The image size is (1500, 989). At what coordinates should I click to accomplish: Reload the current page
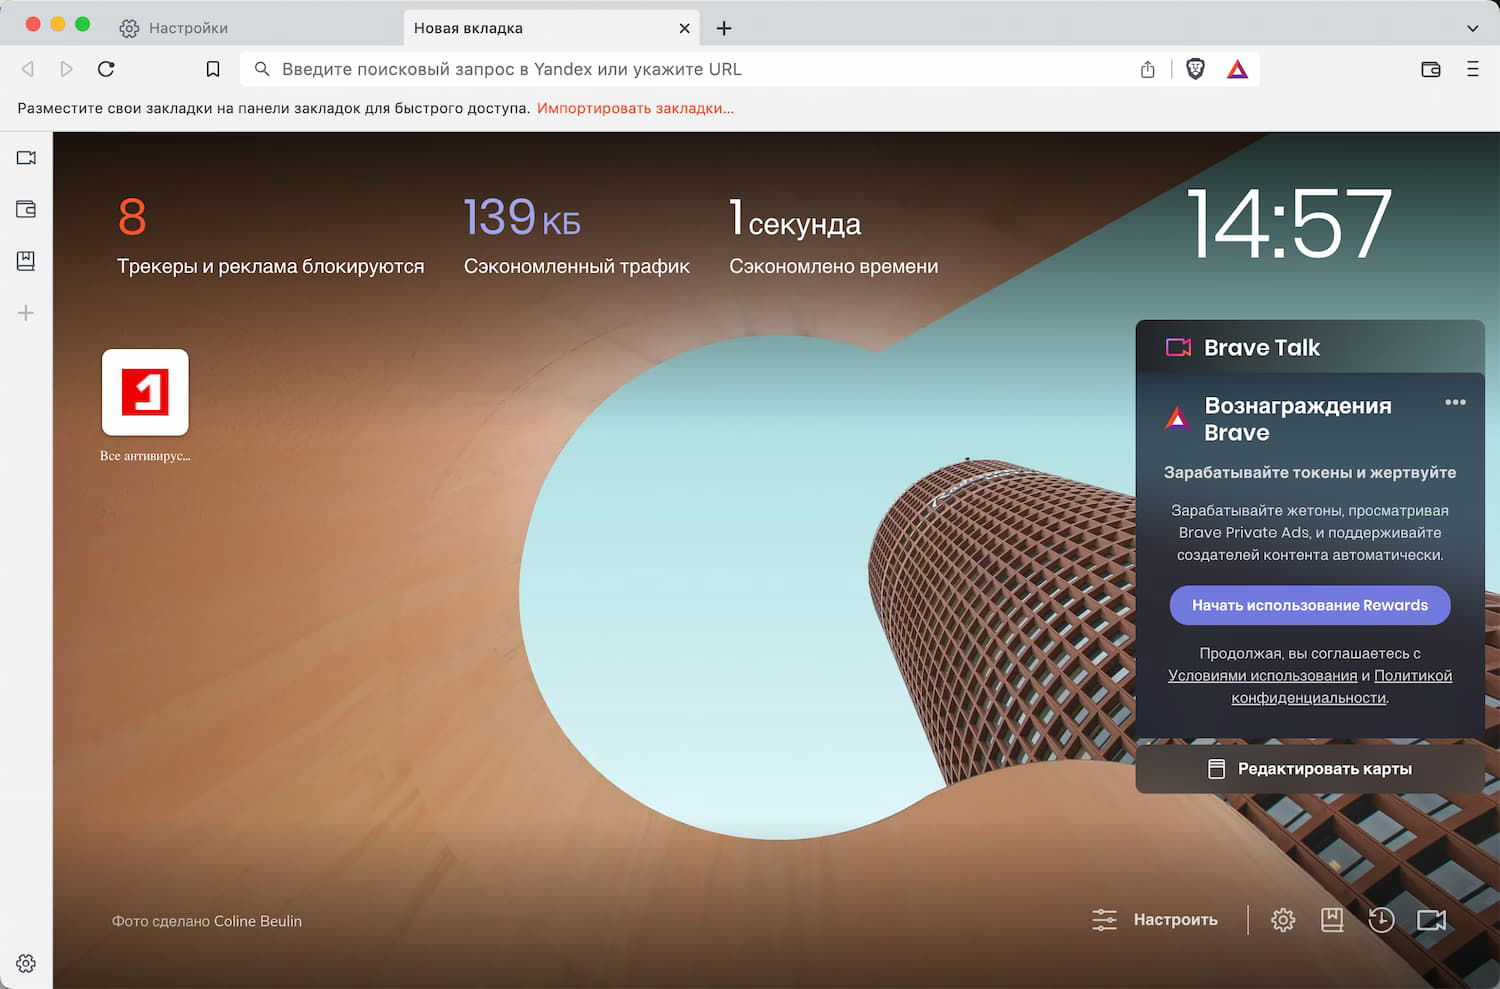pos(106,69)
